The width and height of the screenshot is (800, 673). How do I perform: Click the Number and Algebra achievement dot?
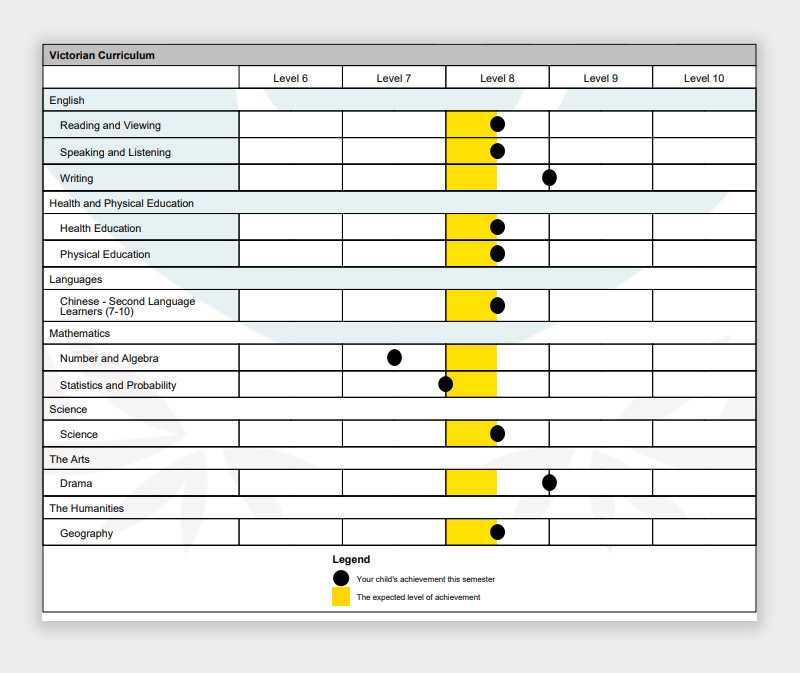[x=394, y=358]
